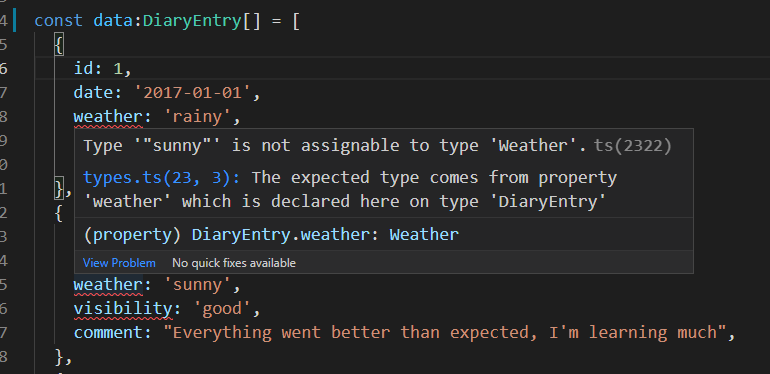The image size is (770, 374).
Task: Click the comment property name
Action: (x=108, y=333)
